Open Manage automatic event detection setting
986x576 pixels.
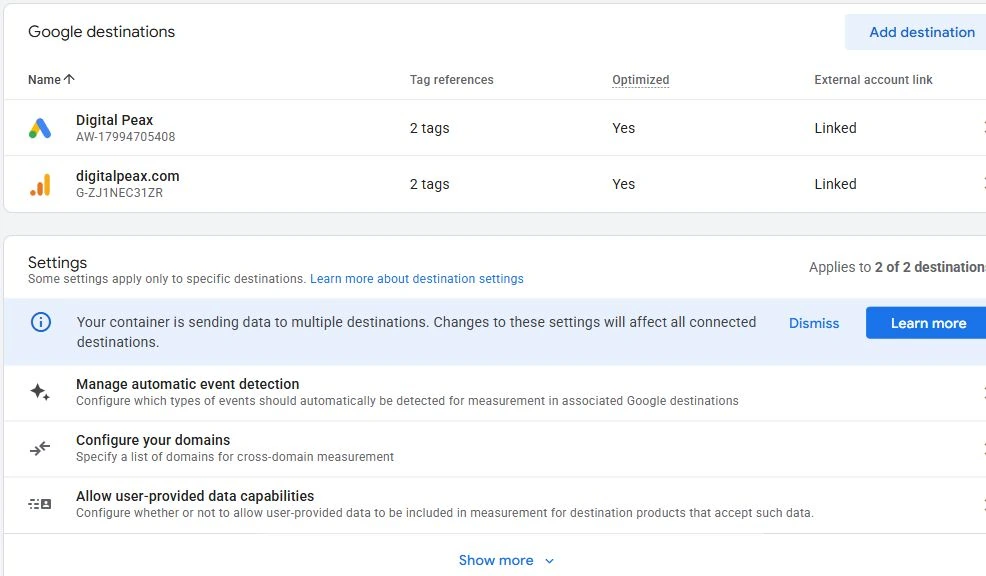point(494,392)
